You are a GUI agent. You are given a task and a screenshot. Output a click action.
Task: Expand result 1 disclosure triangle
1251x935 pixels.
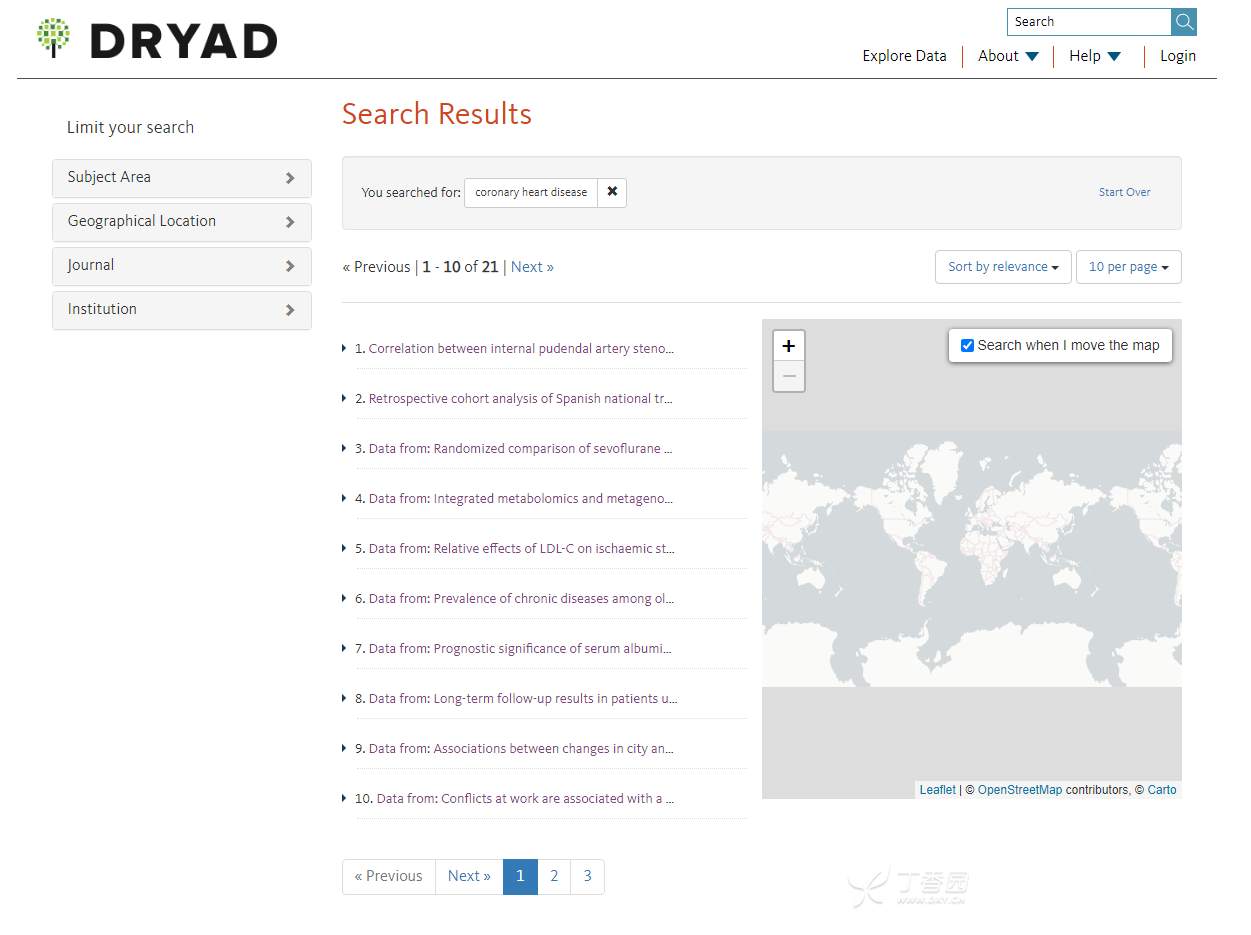(345, 349)
